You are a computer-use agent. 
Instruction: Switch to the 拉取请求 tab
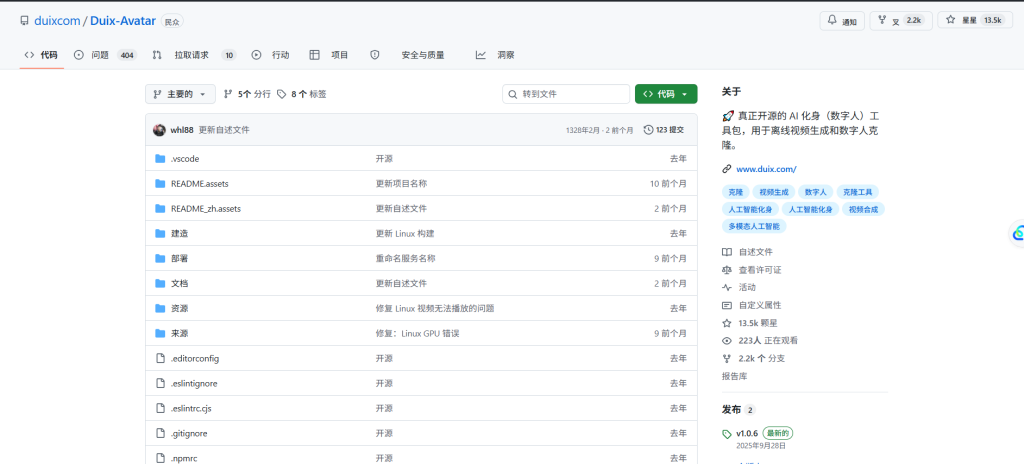tap(194, 55)
